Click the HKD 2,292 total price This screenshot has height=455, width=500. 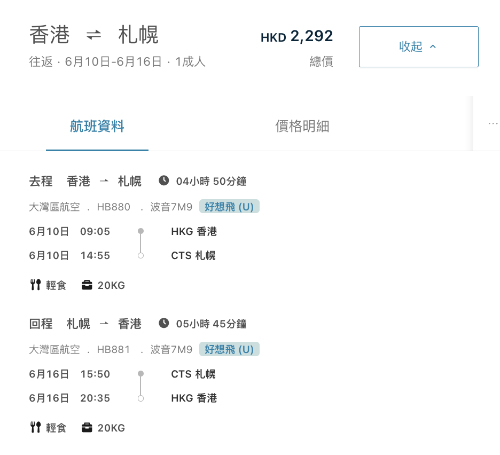point(297,36)
